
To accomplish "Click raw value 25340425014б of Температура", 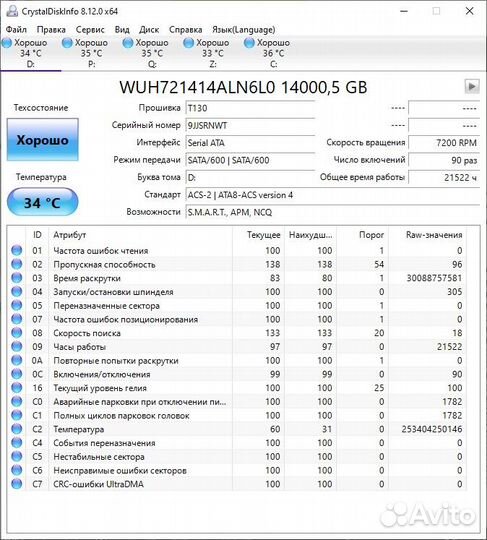I will tap(432, 429).
